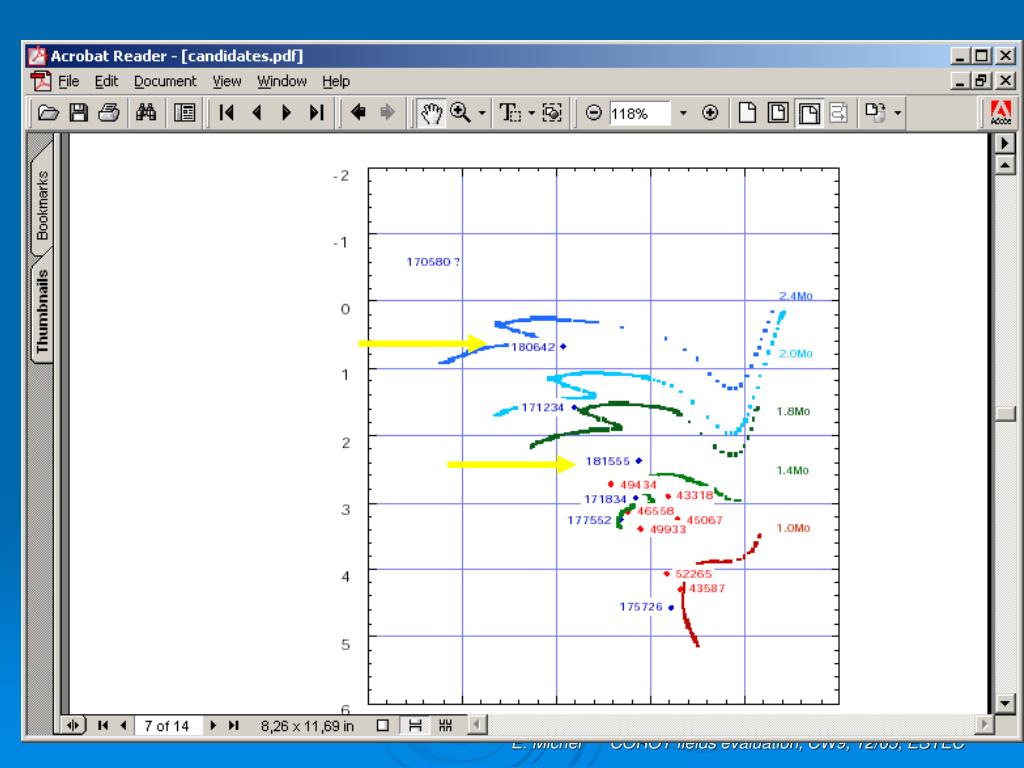The width and height of the screenshot is (1024, 768).
Task: Open the File menu
Action: tap(69, 82)
